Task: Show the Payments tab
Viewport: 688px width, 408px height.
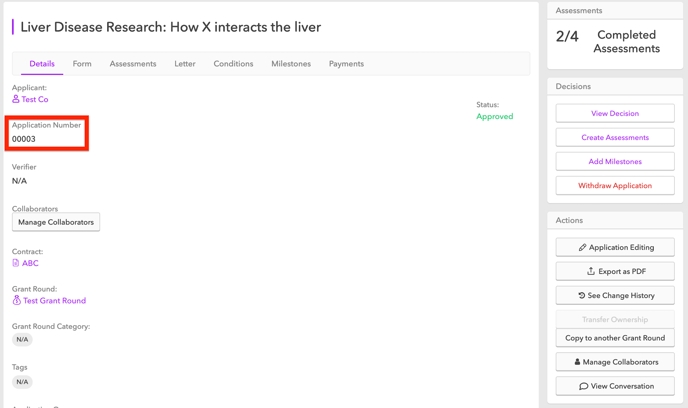Action: pyautogui.click(x=346, y=64)
